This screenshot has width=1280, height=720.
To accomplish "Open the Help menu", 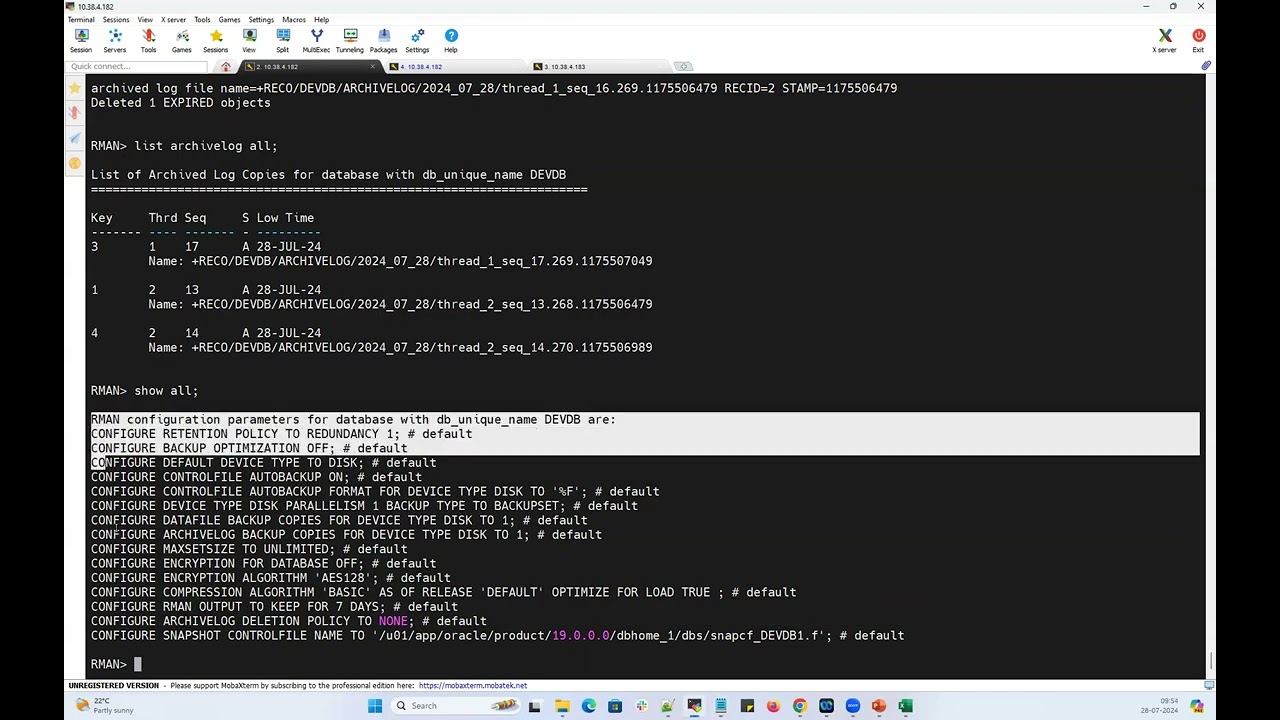I will click(x=321, y=19).
